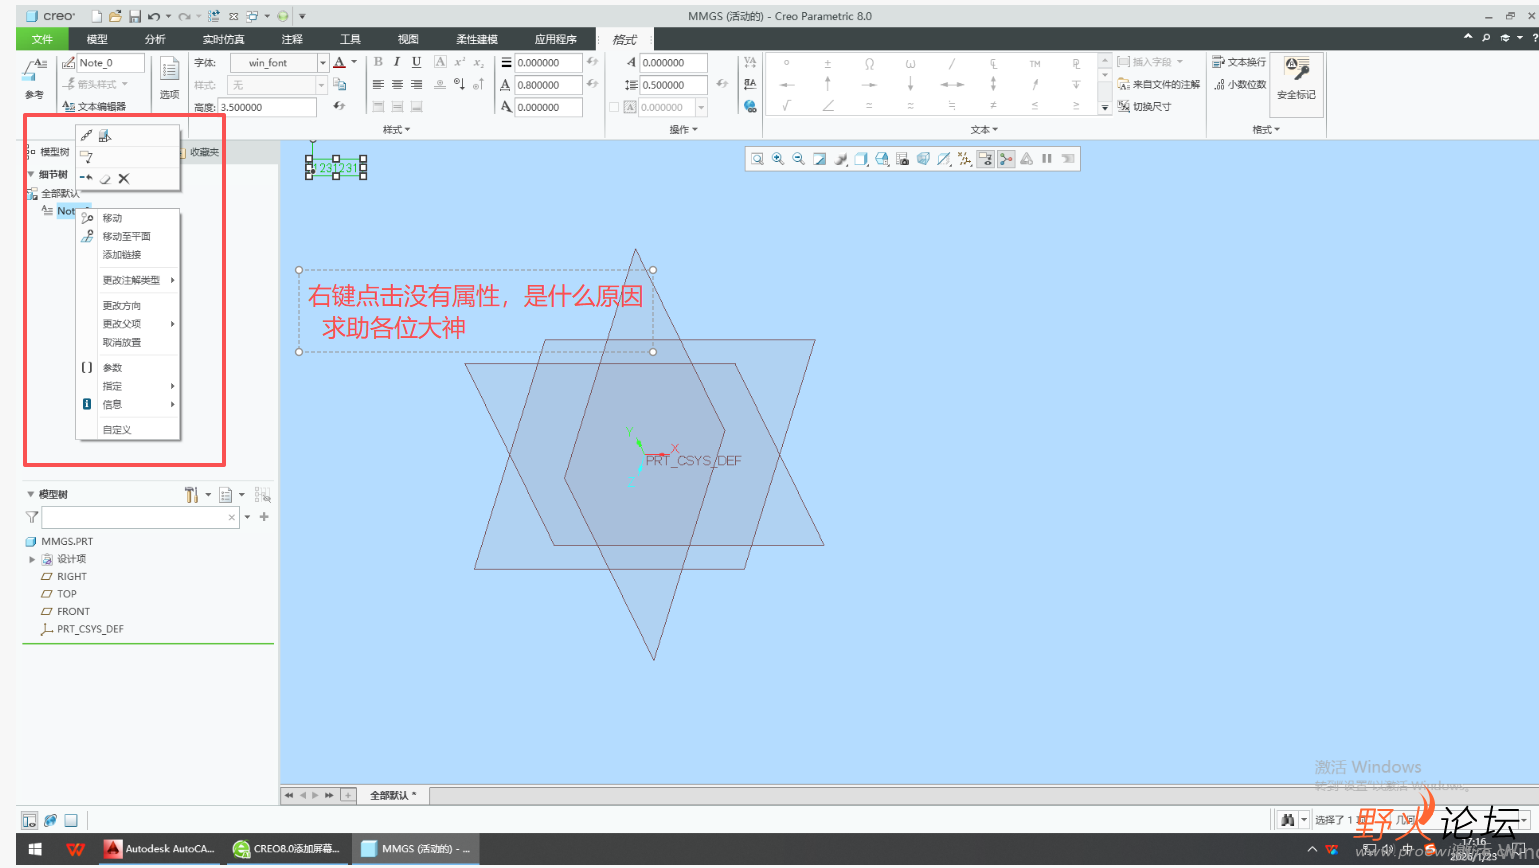Click the Perspective view icon

click(x=923, y=159)
